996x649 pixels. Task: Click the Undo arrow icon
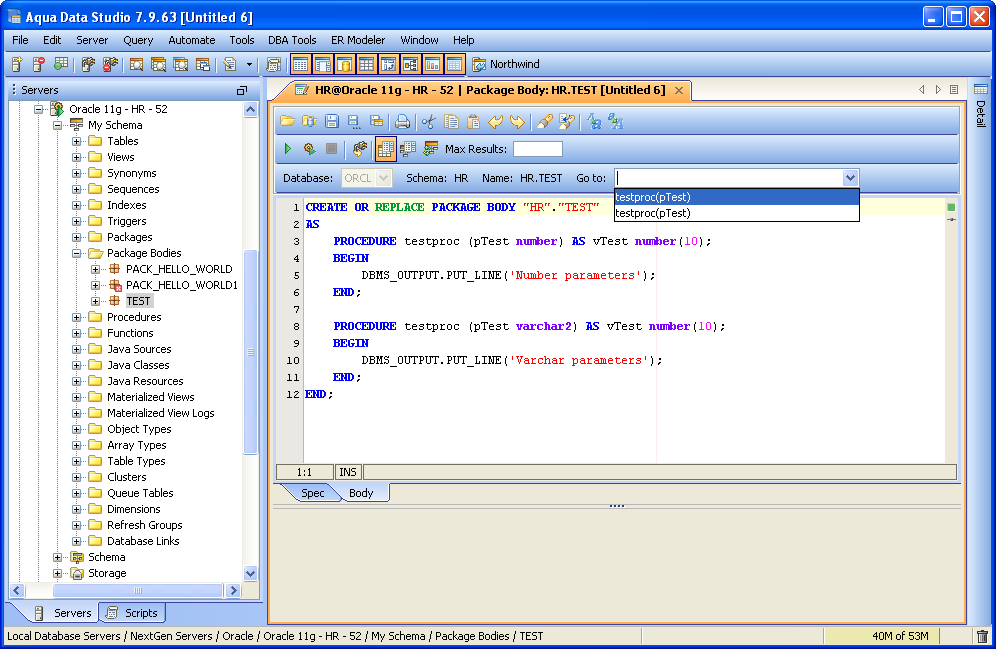point(495,122)
